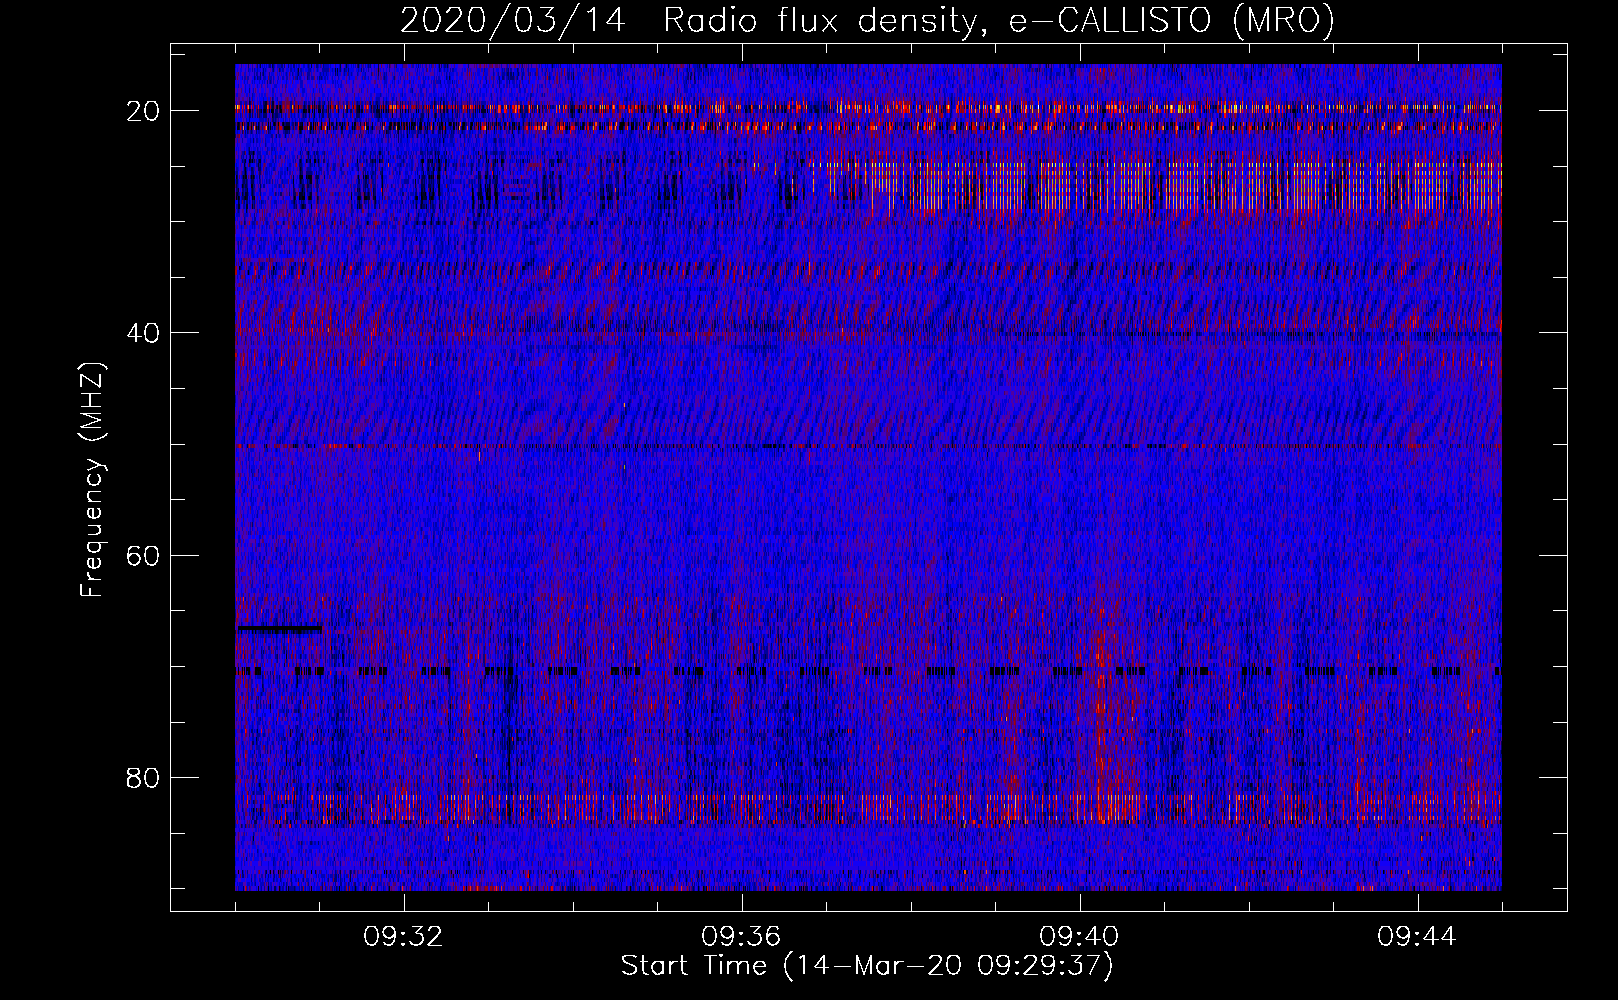Click the 'Start Time (14-Mar-20 09:29:37)' axis label
Screen dimensions: 1618x1000
[867, 966]
